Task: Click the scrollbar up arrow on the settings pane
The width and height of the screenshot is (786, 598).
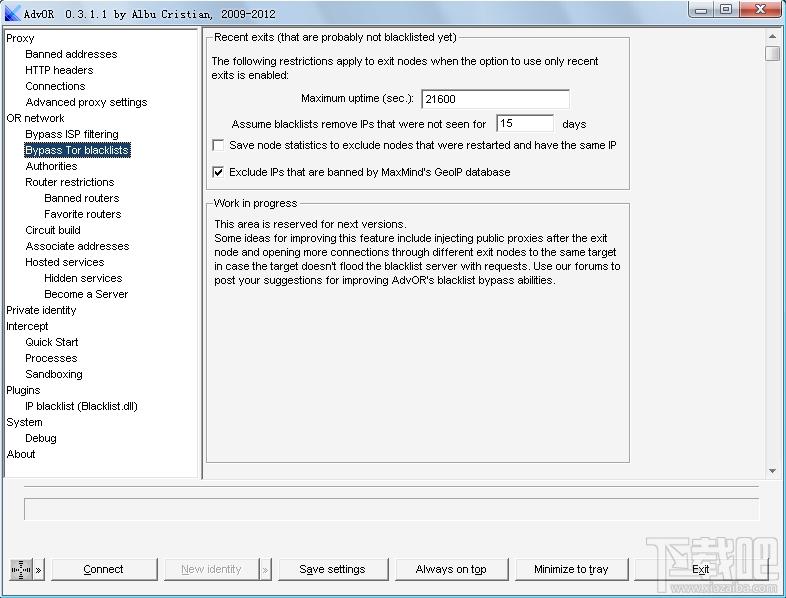Action: [772, 37]
